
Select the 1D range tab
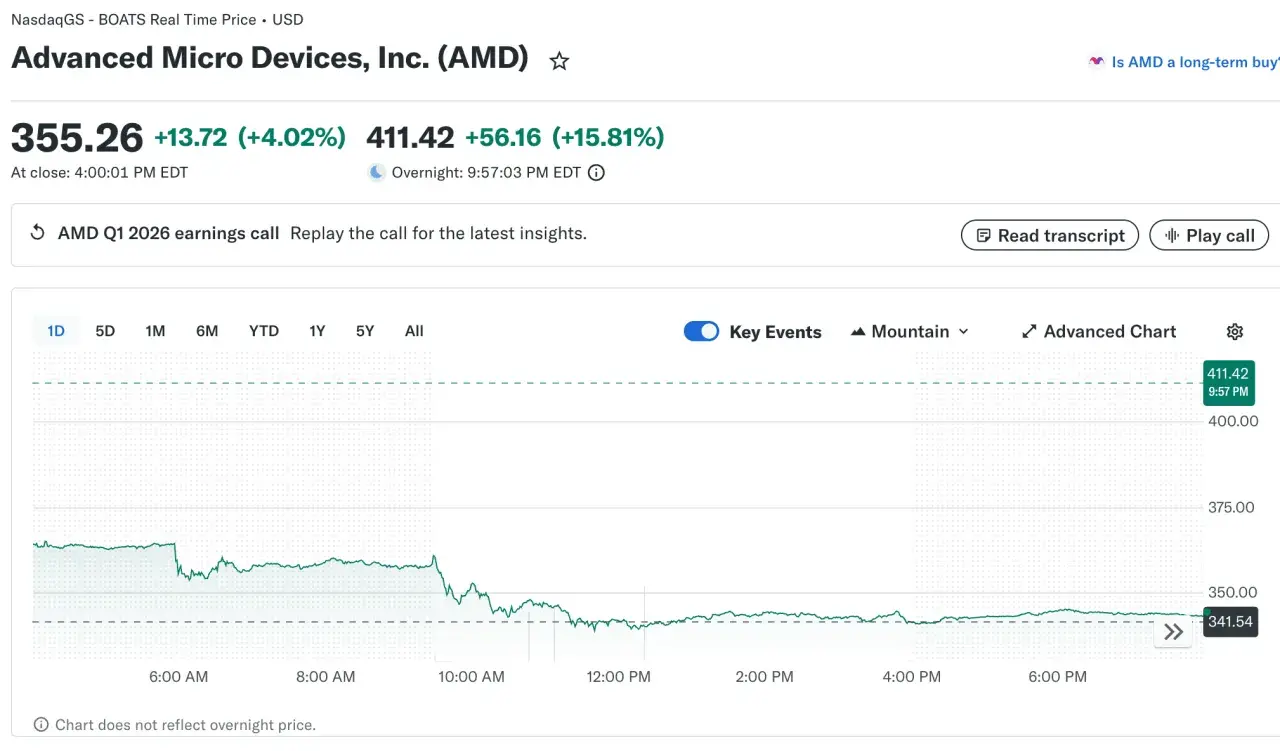pyautogui.click(x=56, y=331)
